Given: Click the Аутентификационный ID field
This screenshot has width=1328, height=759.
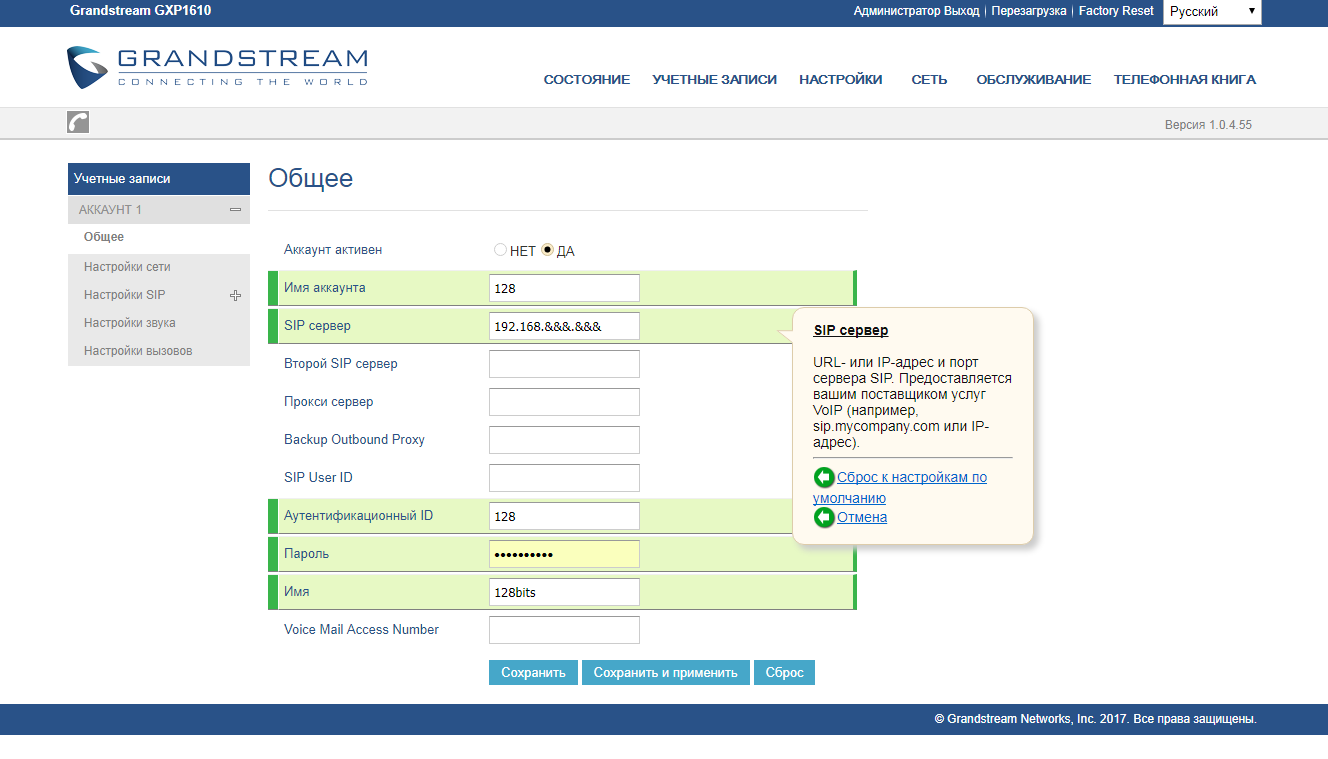Looking at the screenshot, I should click(564, 516).
